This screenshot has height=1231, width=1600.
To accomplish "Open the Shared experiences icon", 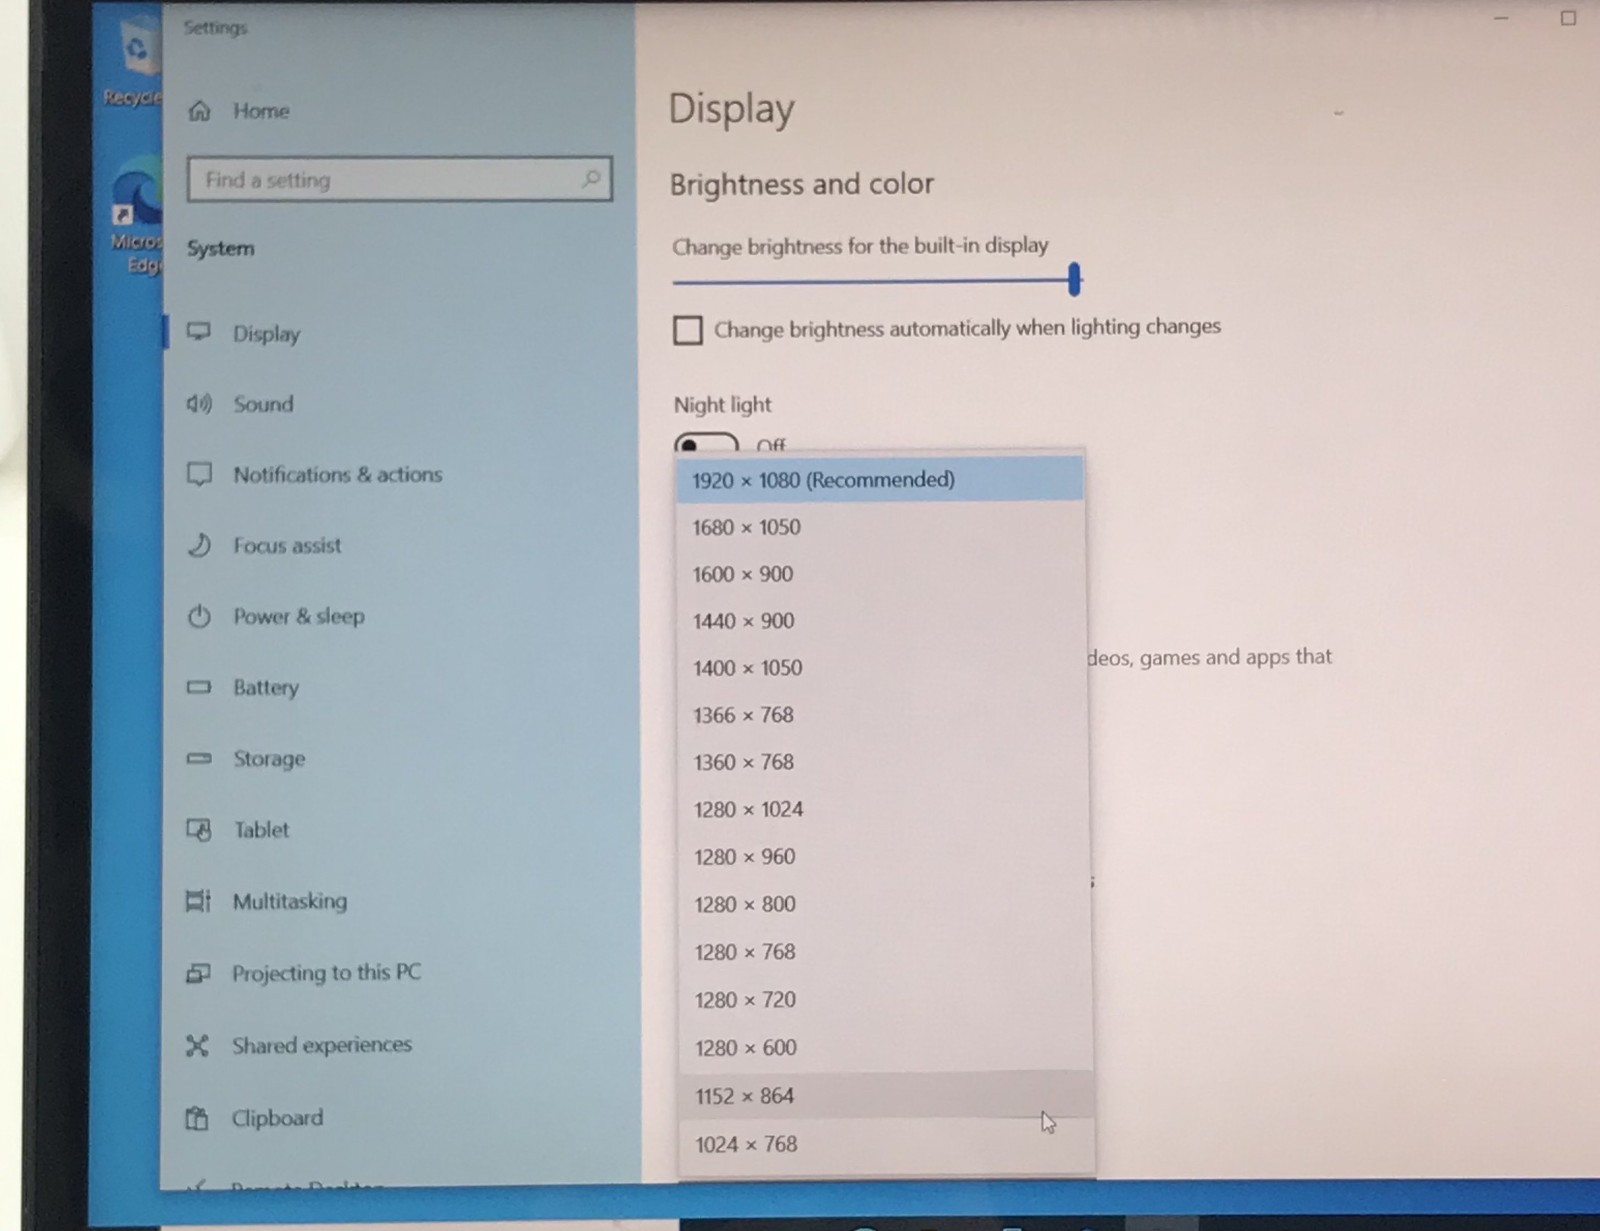I will point(197,1046).
